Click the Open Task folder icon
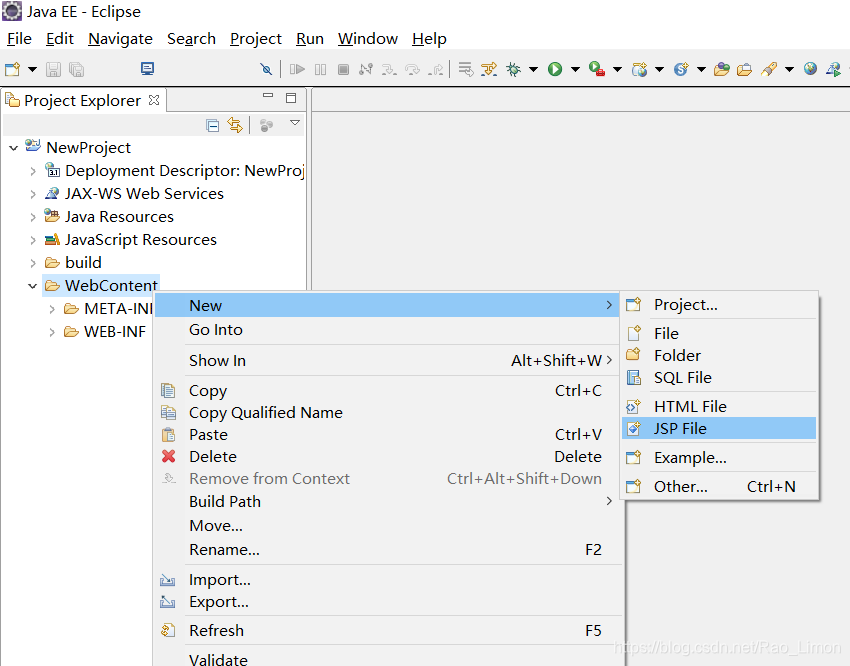The width and height of the screenshot is (850, 666). pyautogui.click(x=744, y=69)
